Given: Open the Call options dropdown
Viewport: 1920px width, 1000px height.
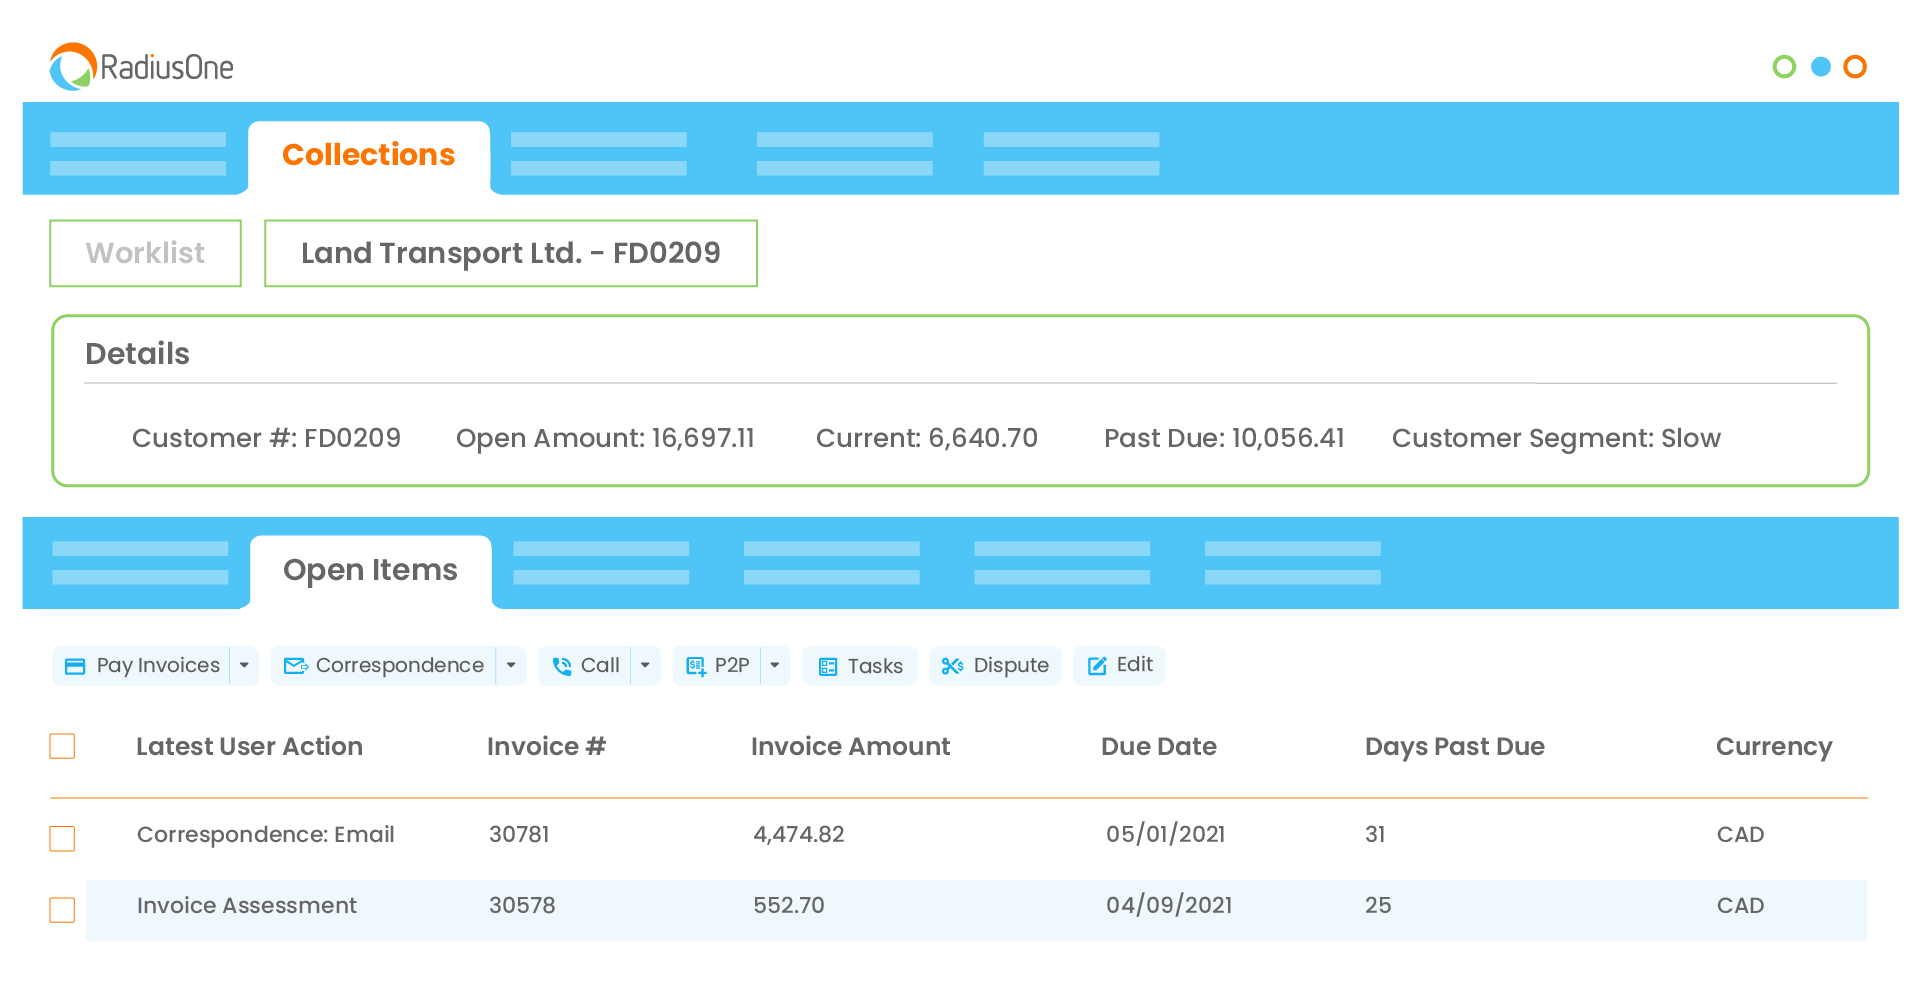Looking at the screenshot, I should click(645, 665).
